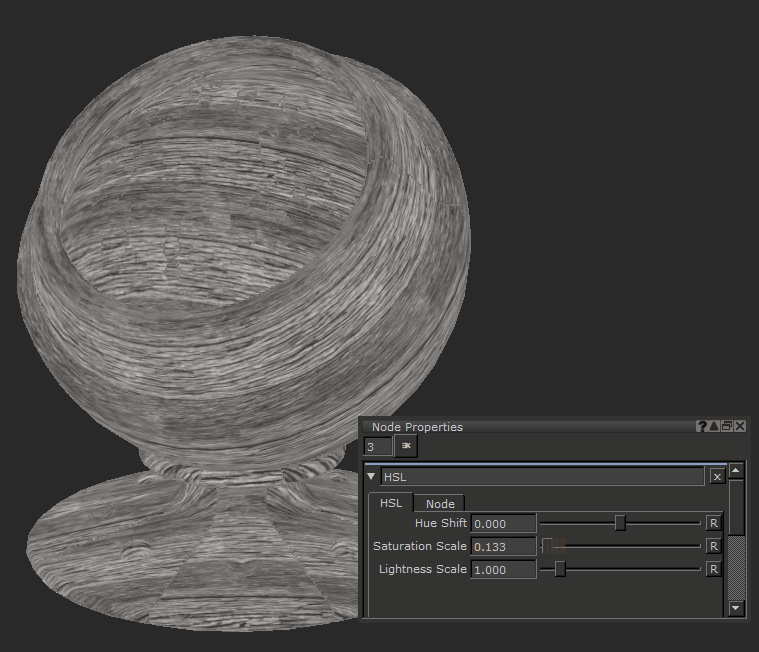Click the Lightness Scale slider handle
Viewport: 759px width, 652px height.
pyautogui.click(x=560, y=569)
